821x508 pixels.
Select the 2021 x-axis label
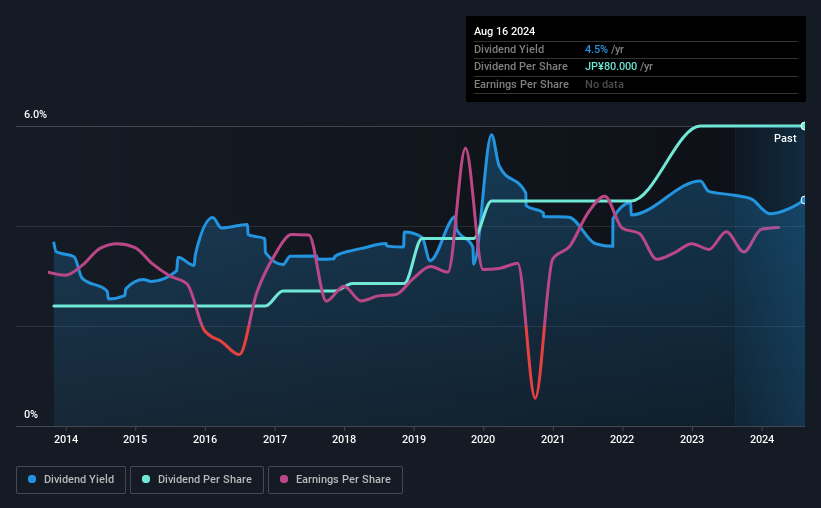(x=552, y=439)
